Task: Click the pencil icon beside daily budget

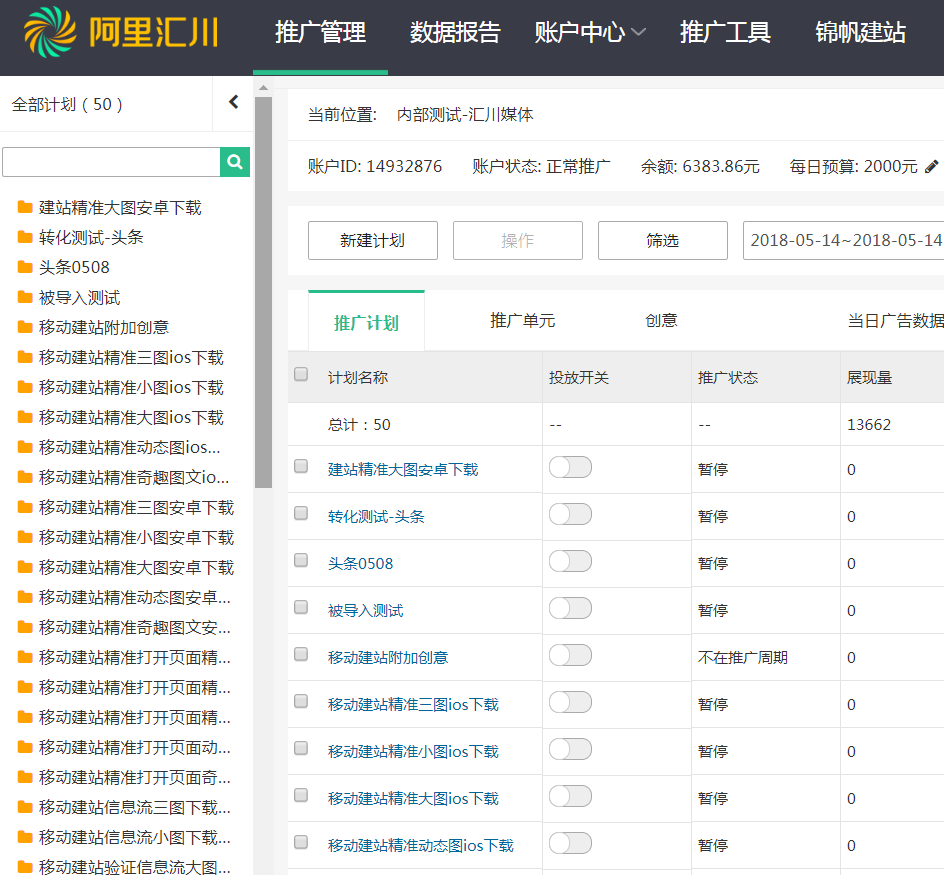Action: [x=931, y=166]
